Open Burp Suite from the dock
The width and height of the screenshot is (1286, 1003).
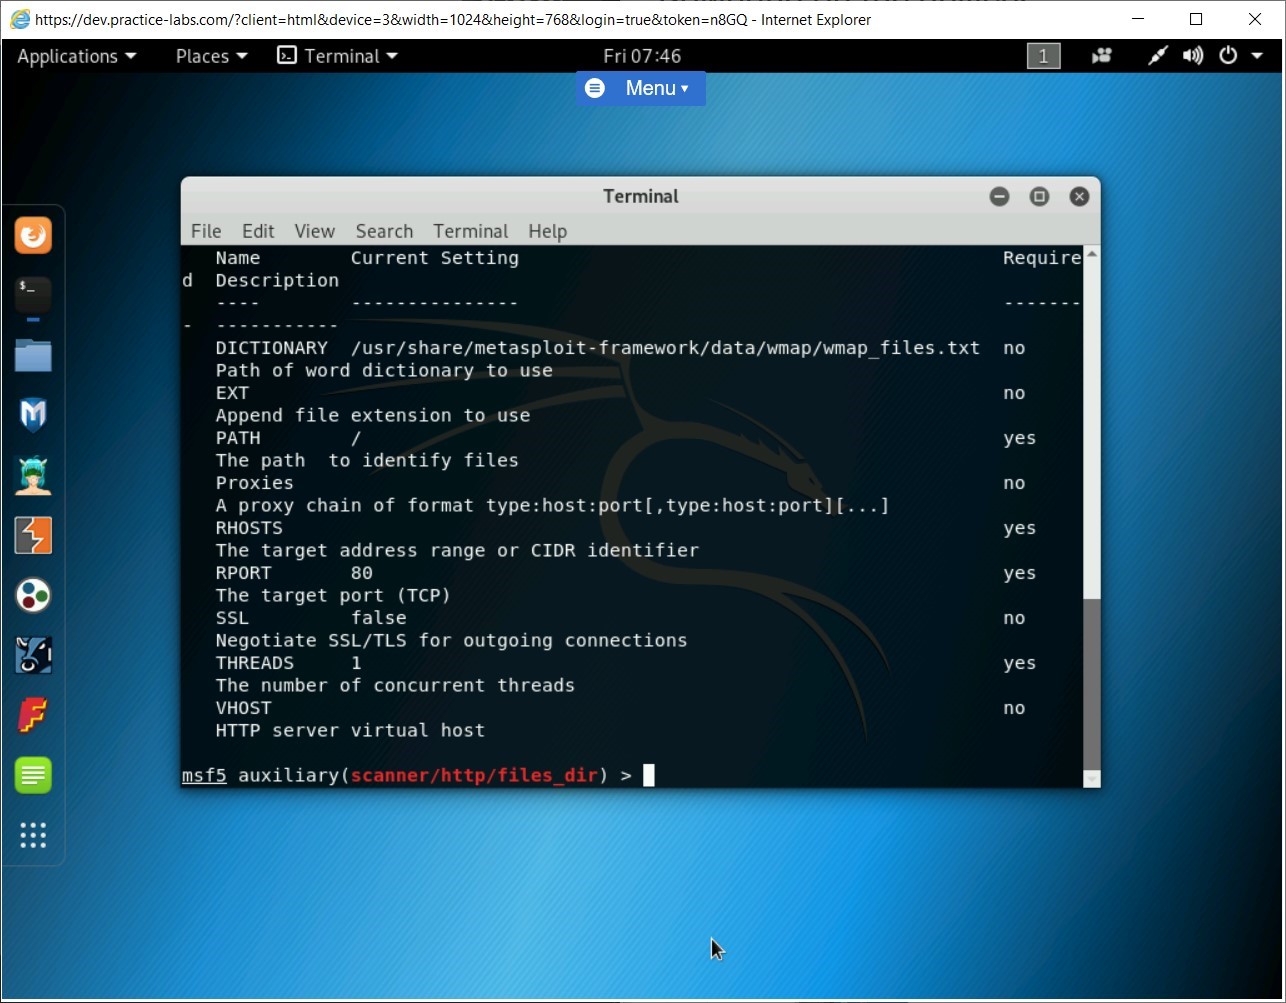pos(33,535)
